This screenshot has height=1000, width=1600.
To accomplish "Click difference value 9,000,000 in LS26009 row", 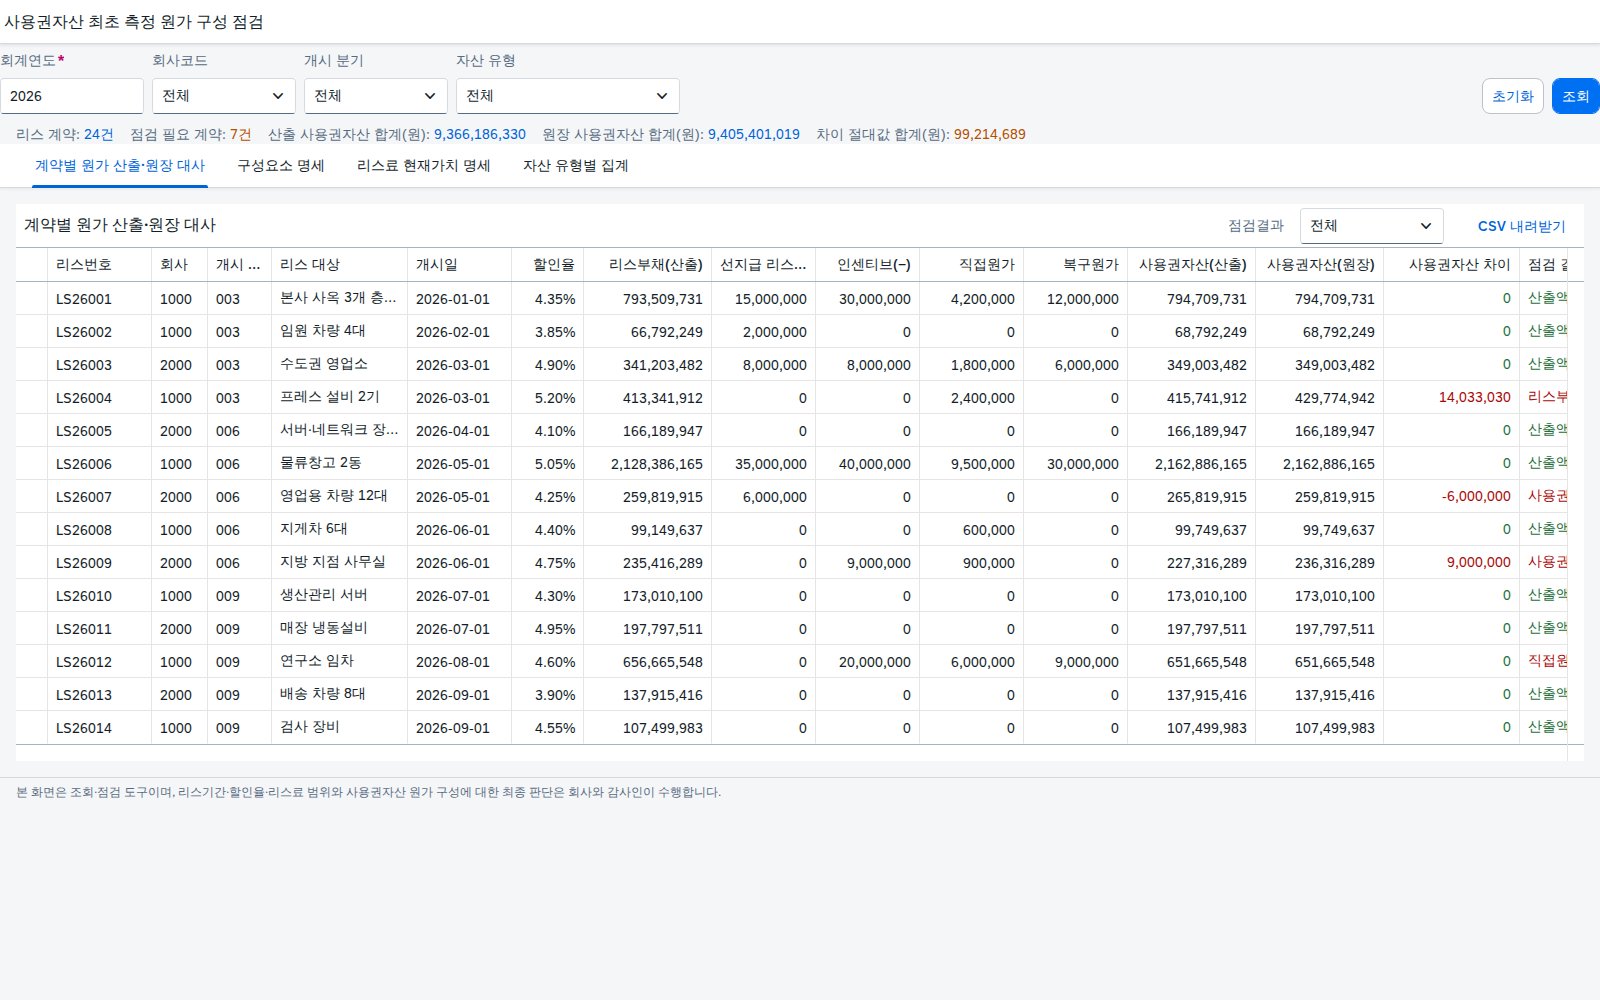I will (1478, 562).
